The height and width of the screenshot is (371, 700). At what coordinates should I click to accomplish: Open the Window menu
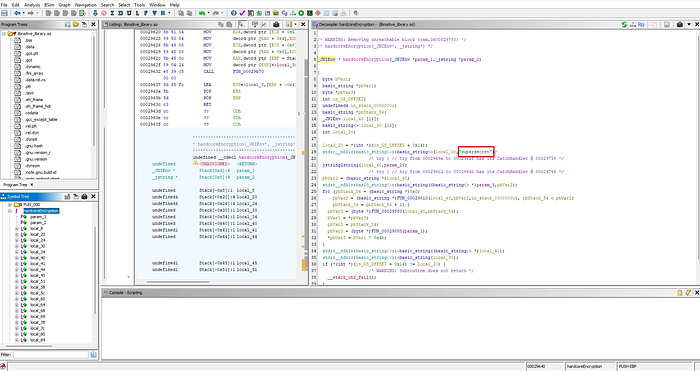click(x=157, y=4)
